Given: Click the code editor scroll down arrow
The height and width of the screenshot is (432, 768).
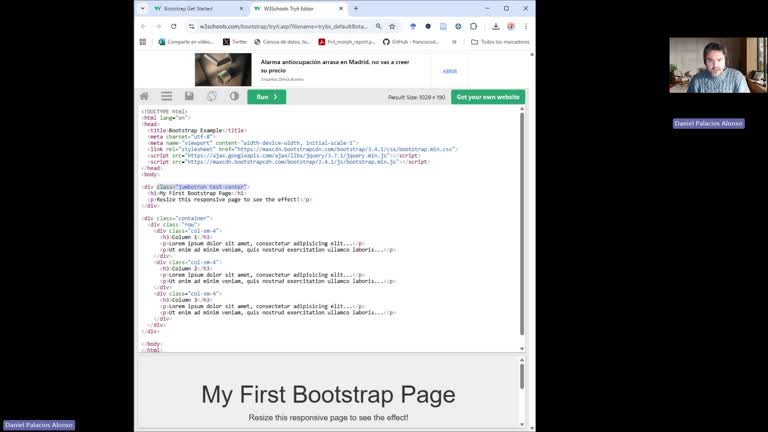Looking at the screenshot, I should click(x=522, y=349).
